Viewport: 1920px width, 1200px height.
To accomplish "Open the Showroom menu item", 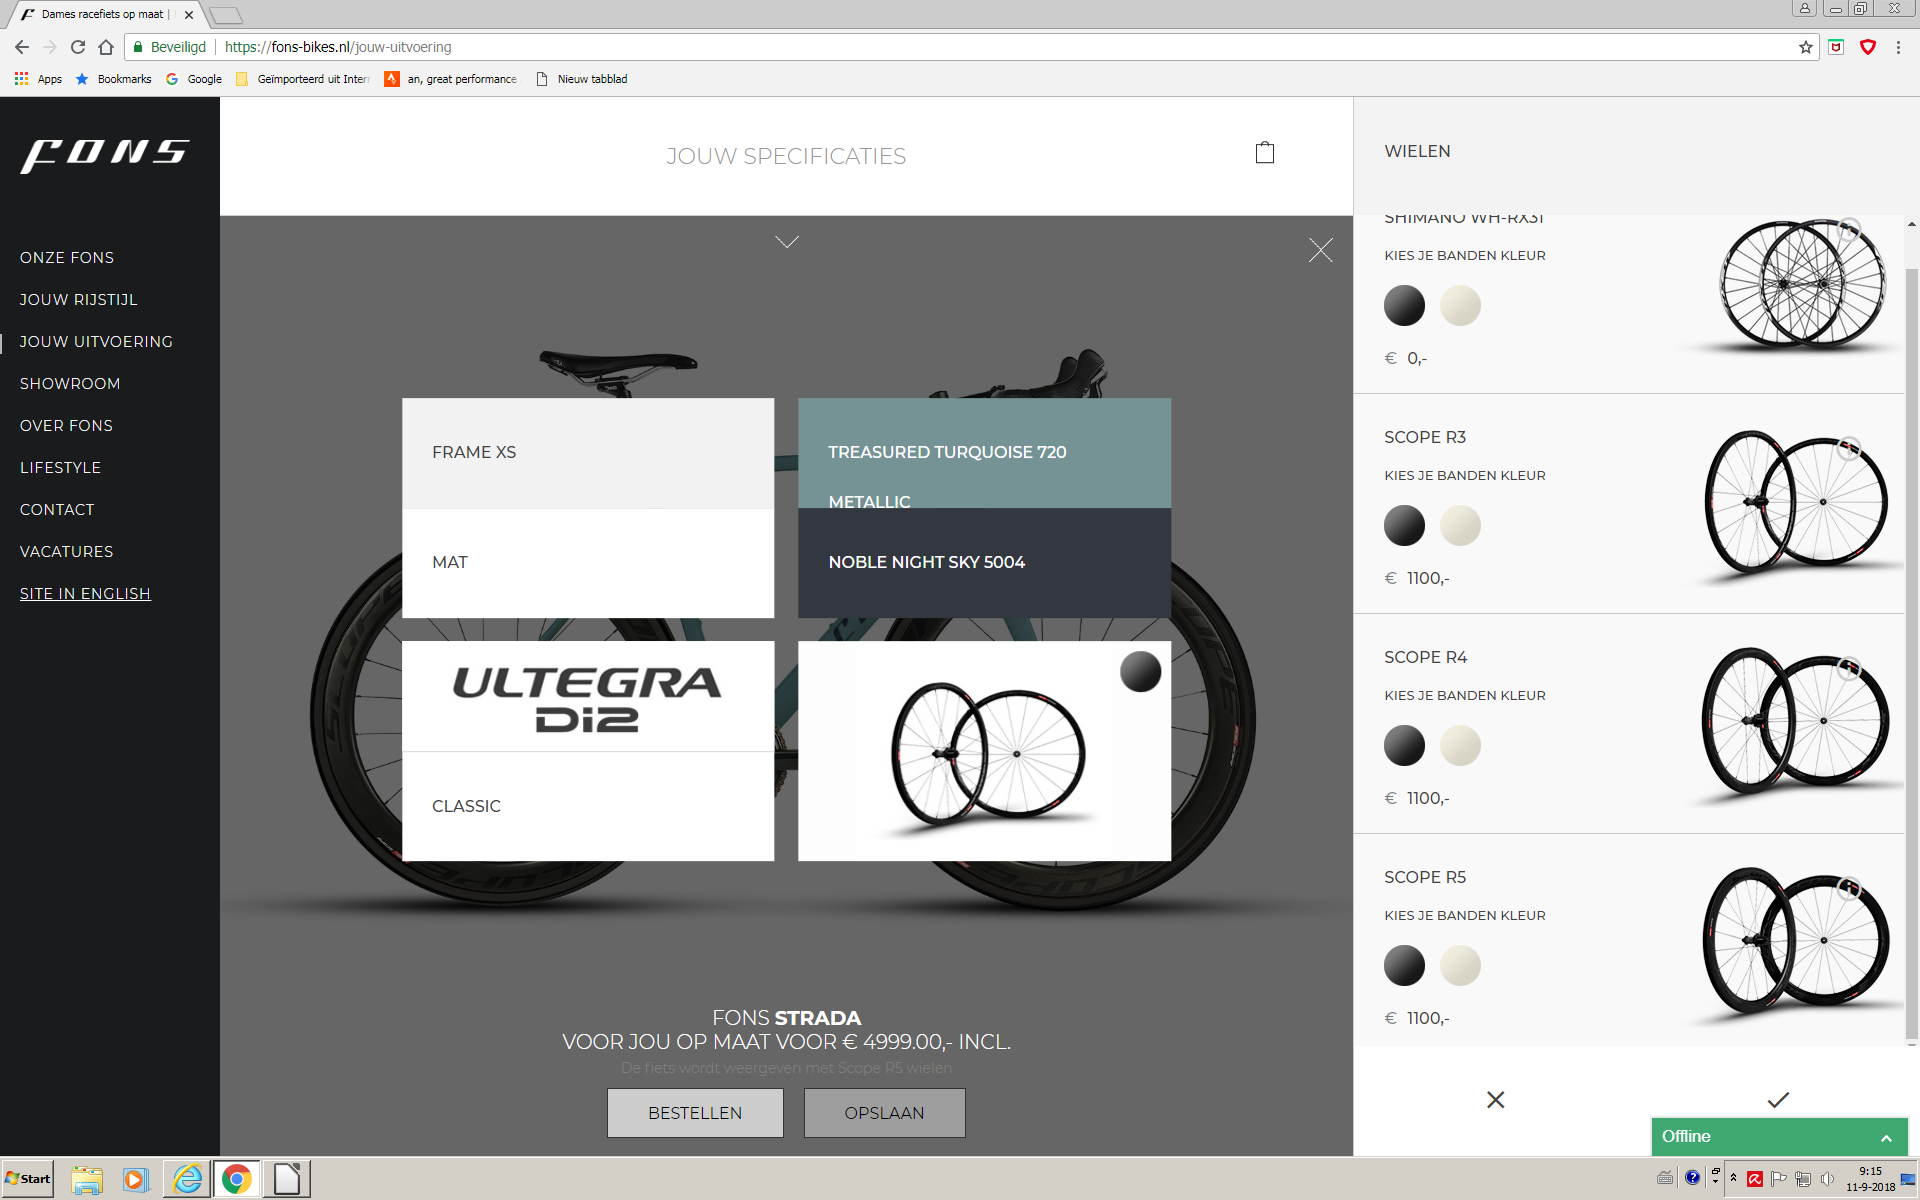I will coord(70,383).
